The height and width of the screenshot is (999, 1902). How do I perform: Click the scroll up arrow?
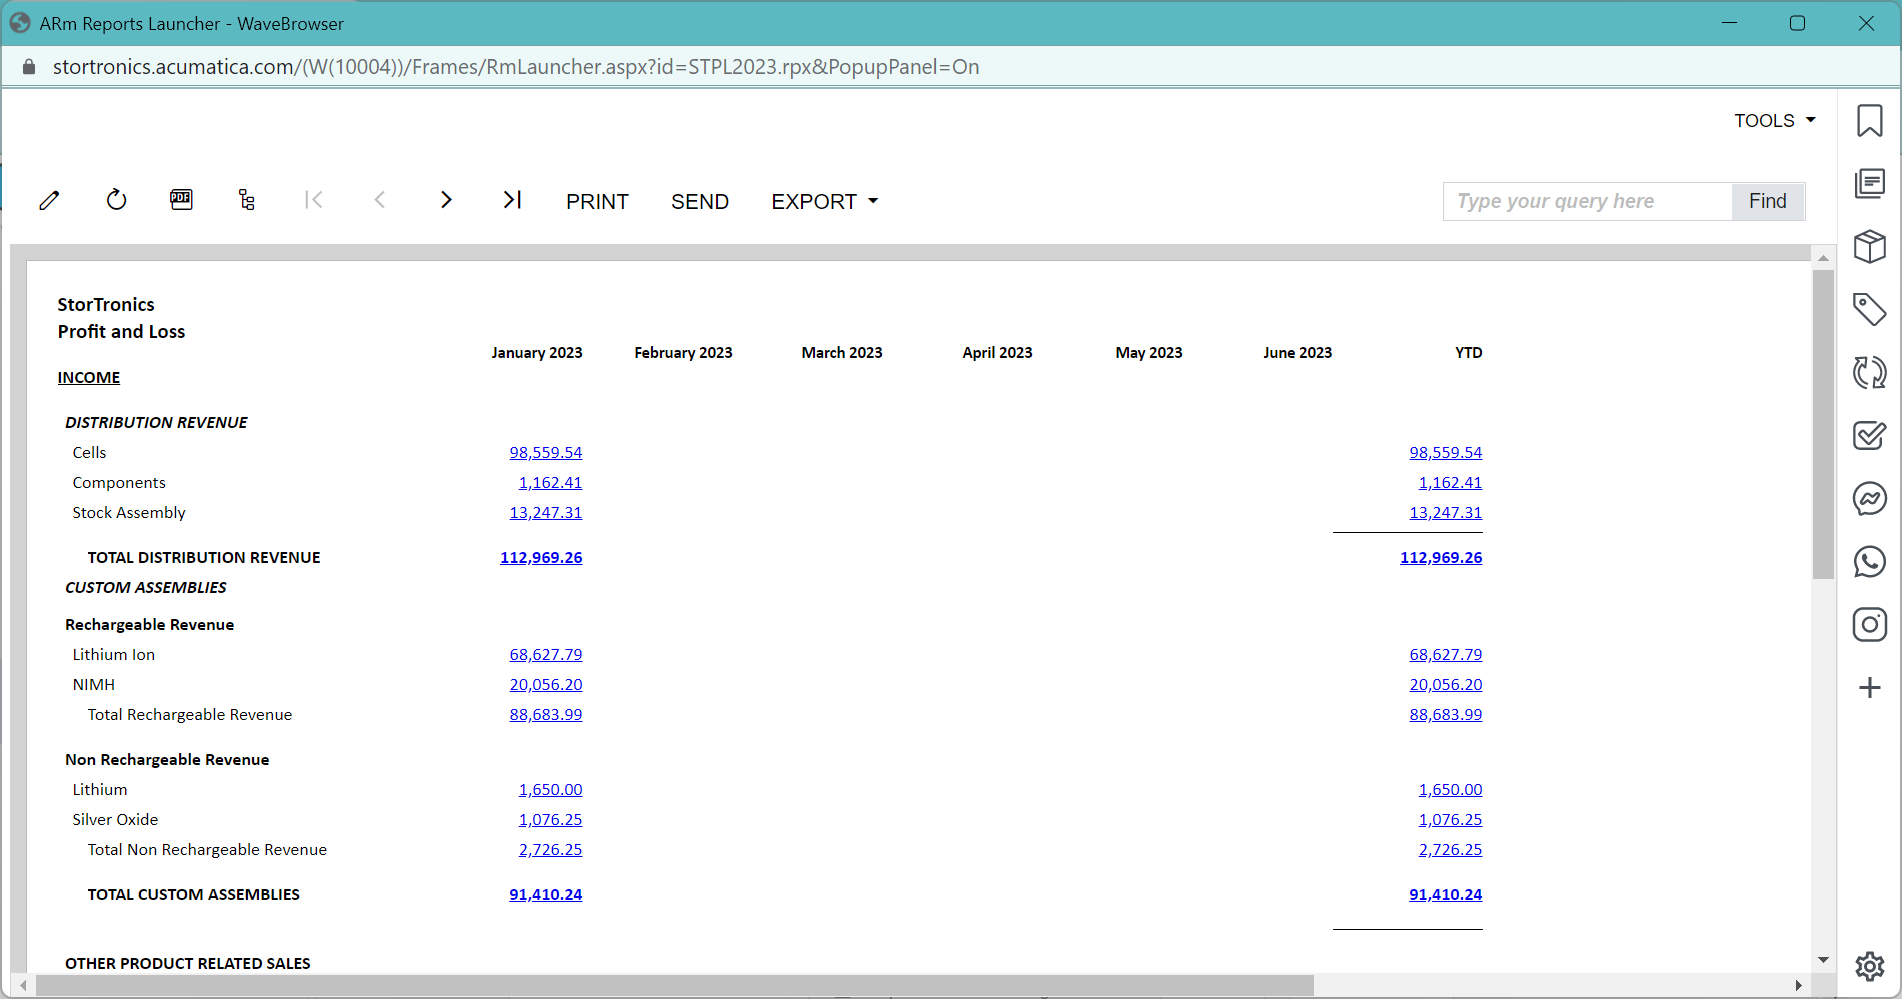point(1823,258)
